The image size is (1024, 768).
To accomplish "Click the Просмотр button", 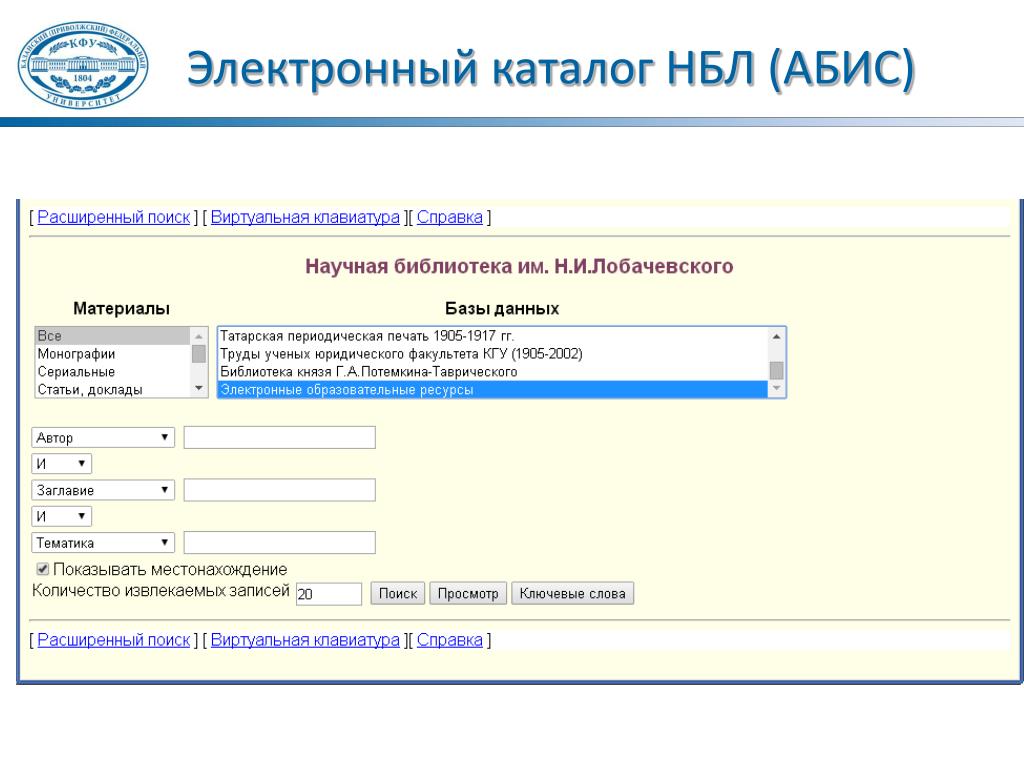I will click(468, 594).
